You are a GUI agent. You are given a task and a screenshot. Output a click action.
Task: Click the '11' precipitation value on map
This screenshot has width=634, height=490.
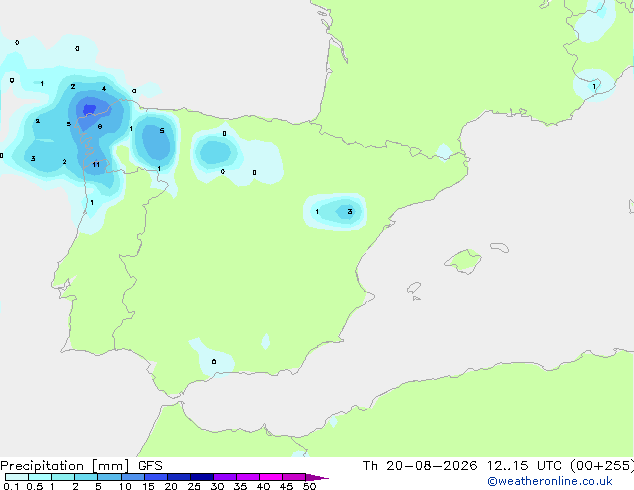96,165
